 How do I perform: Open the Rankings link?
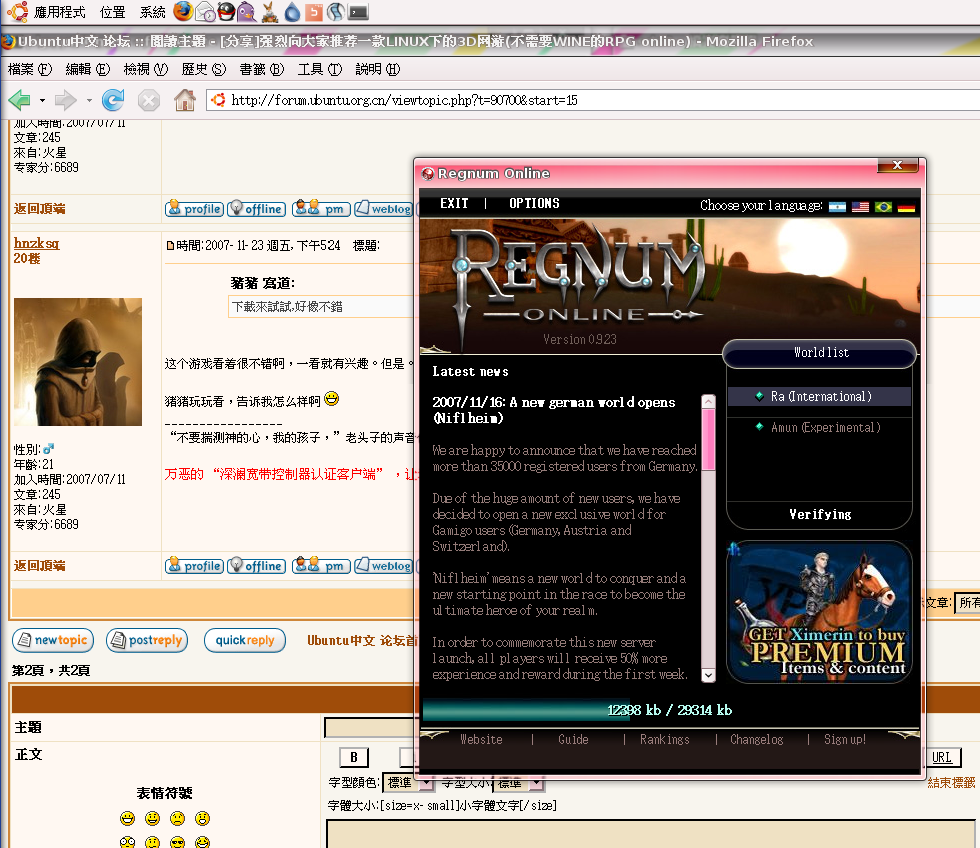(x=664, y=739)
